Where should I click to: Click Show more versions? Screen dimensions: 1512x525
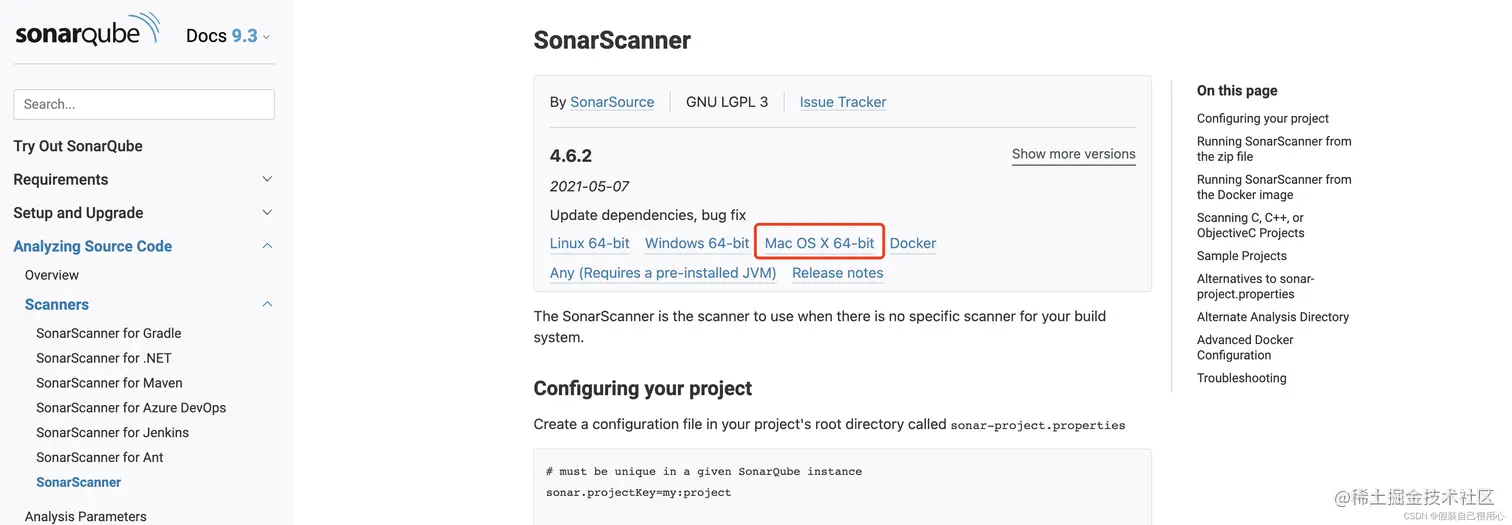[x=1074, y=154]
